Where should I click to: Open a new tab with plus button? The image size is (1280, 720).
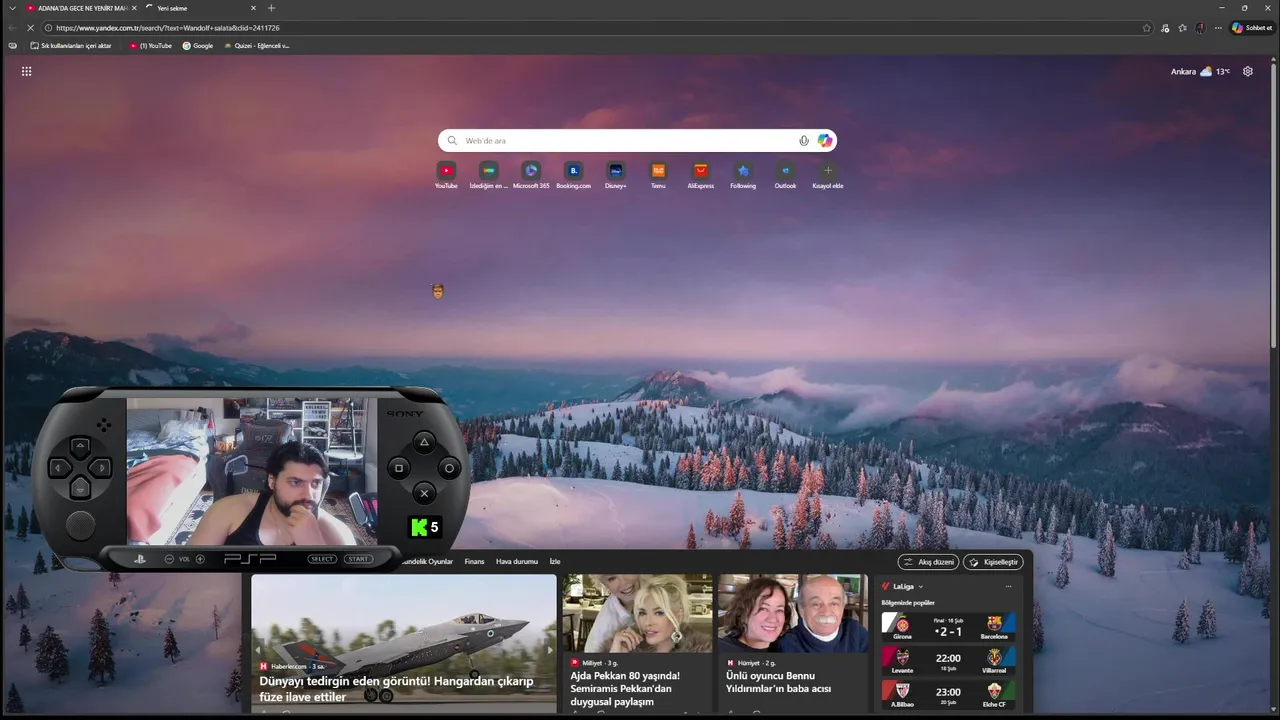[271, 8]
